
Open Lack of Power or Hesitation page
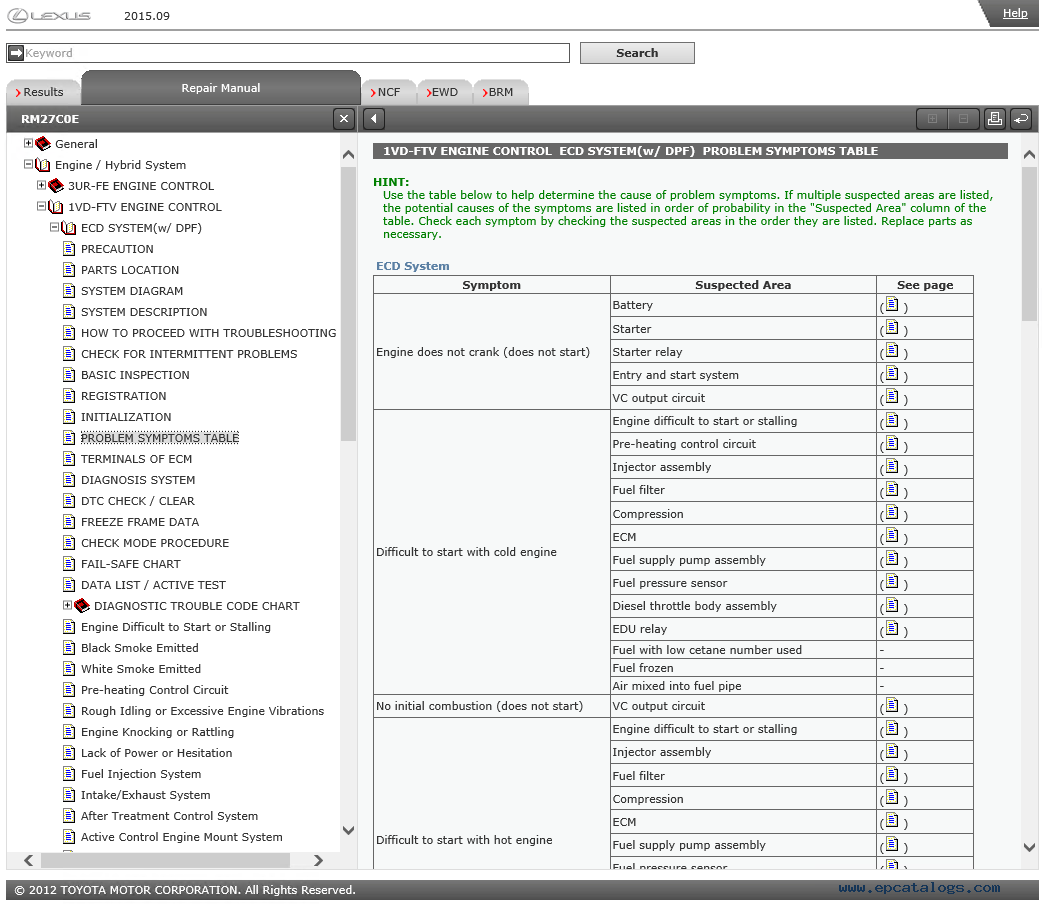[x=156, y=753]
